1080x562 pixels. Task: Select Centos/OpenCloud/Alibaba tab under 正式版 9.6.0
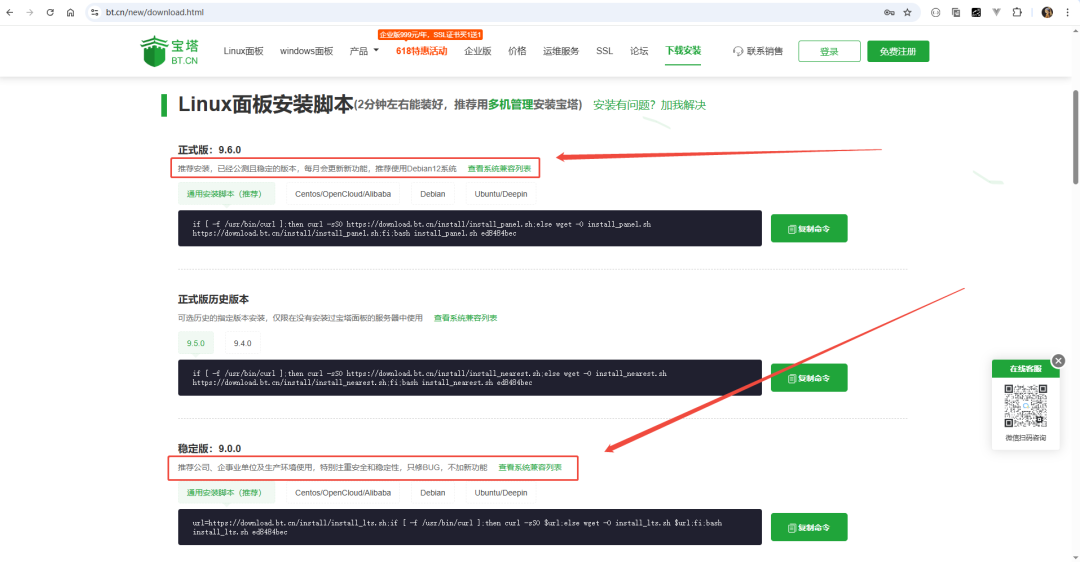[x=343, y=194]
